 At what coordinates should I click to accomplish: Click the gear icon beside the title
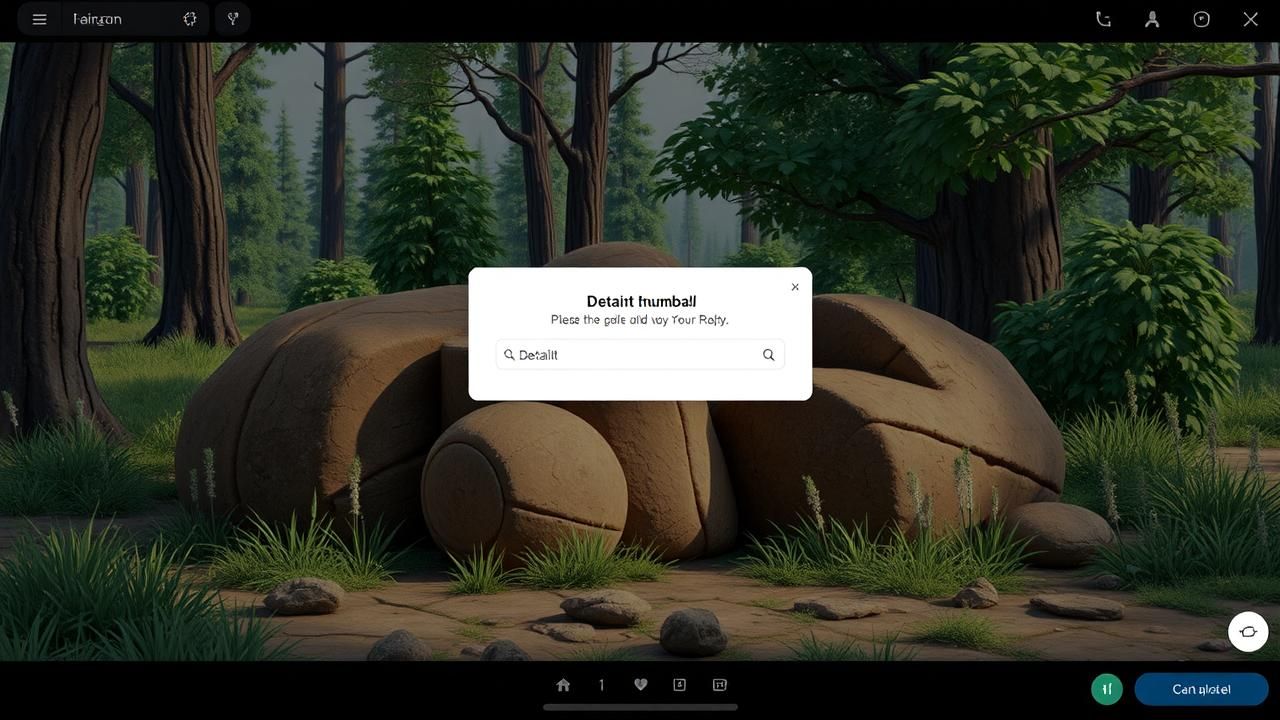coord(189,19)
